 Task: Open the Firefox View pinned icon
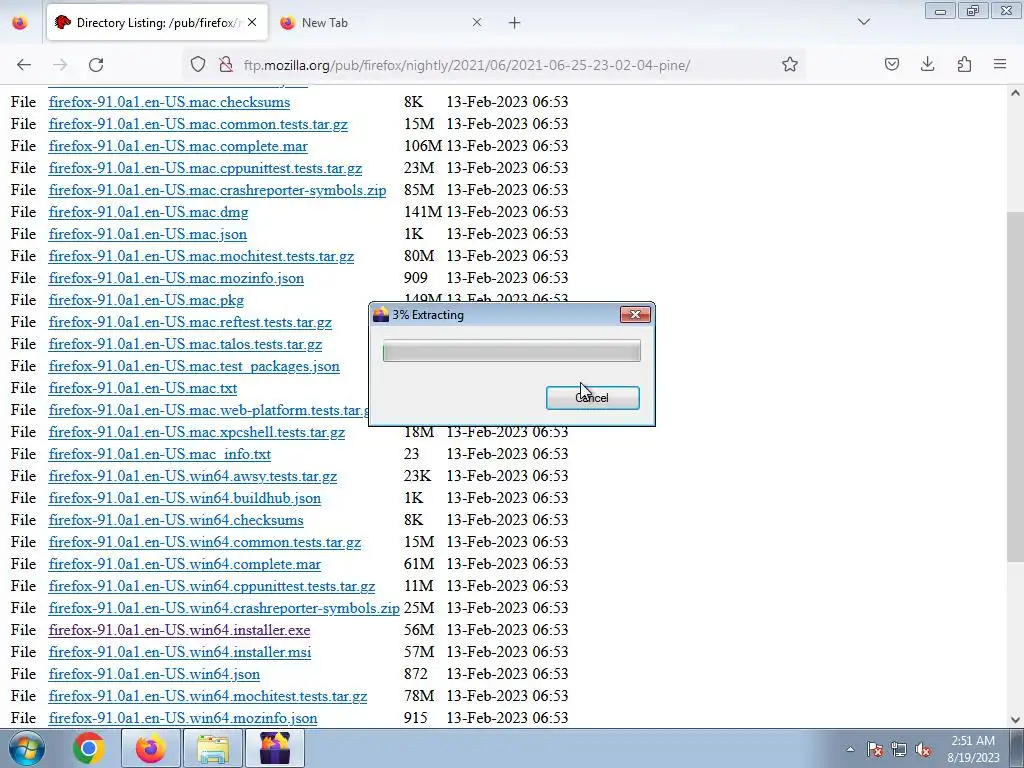(x=20, y=23)
